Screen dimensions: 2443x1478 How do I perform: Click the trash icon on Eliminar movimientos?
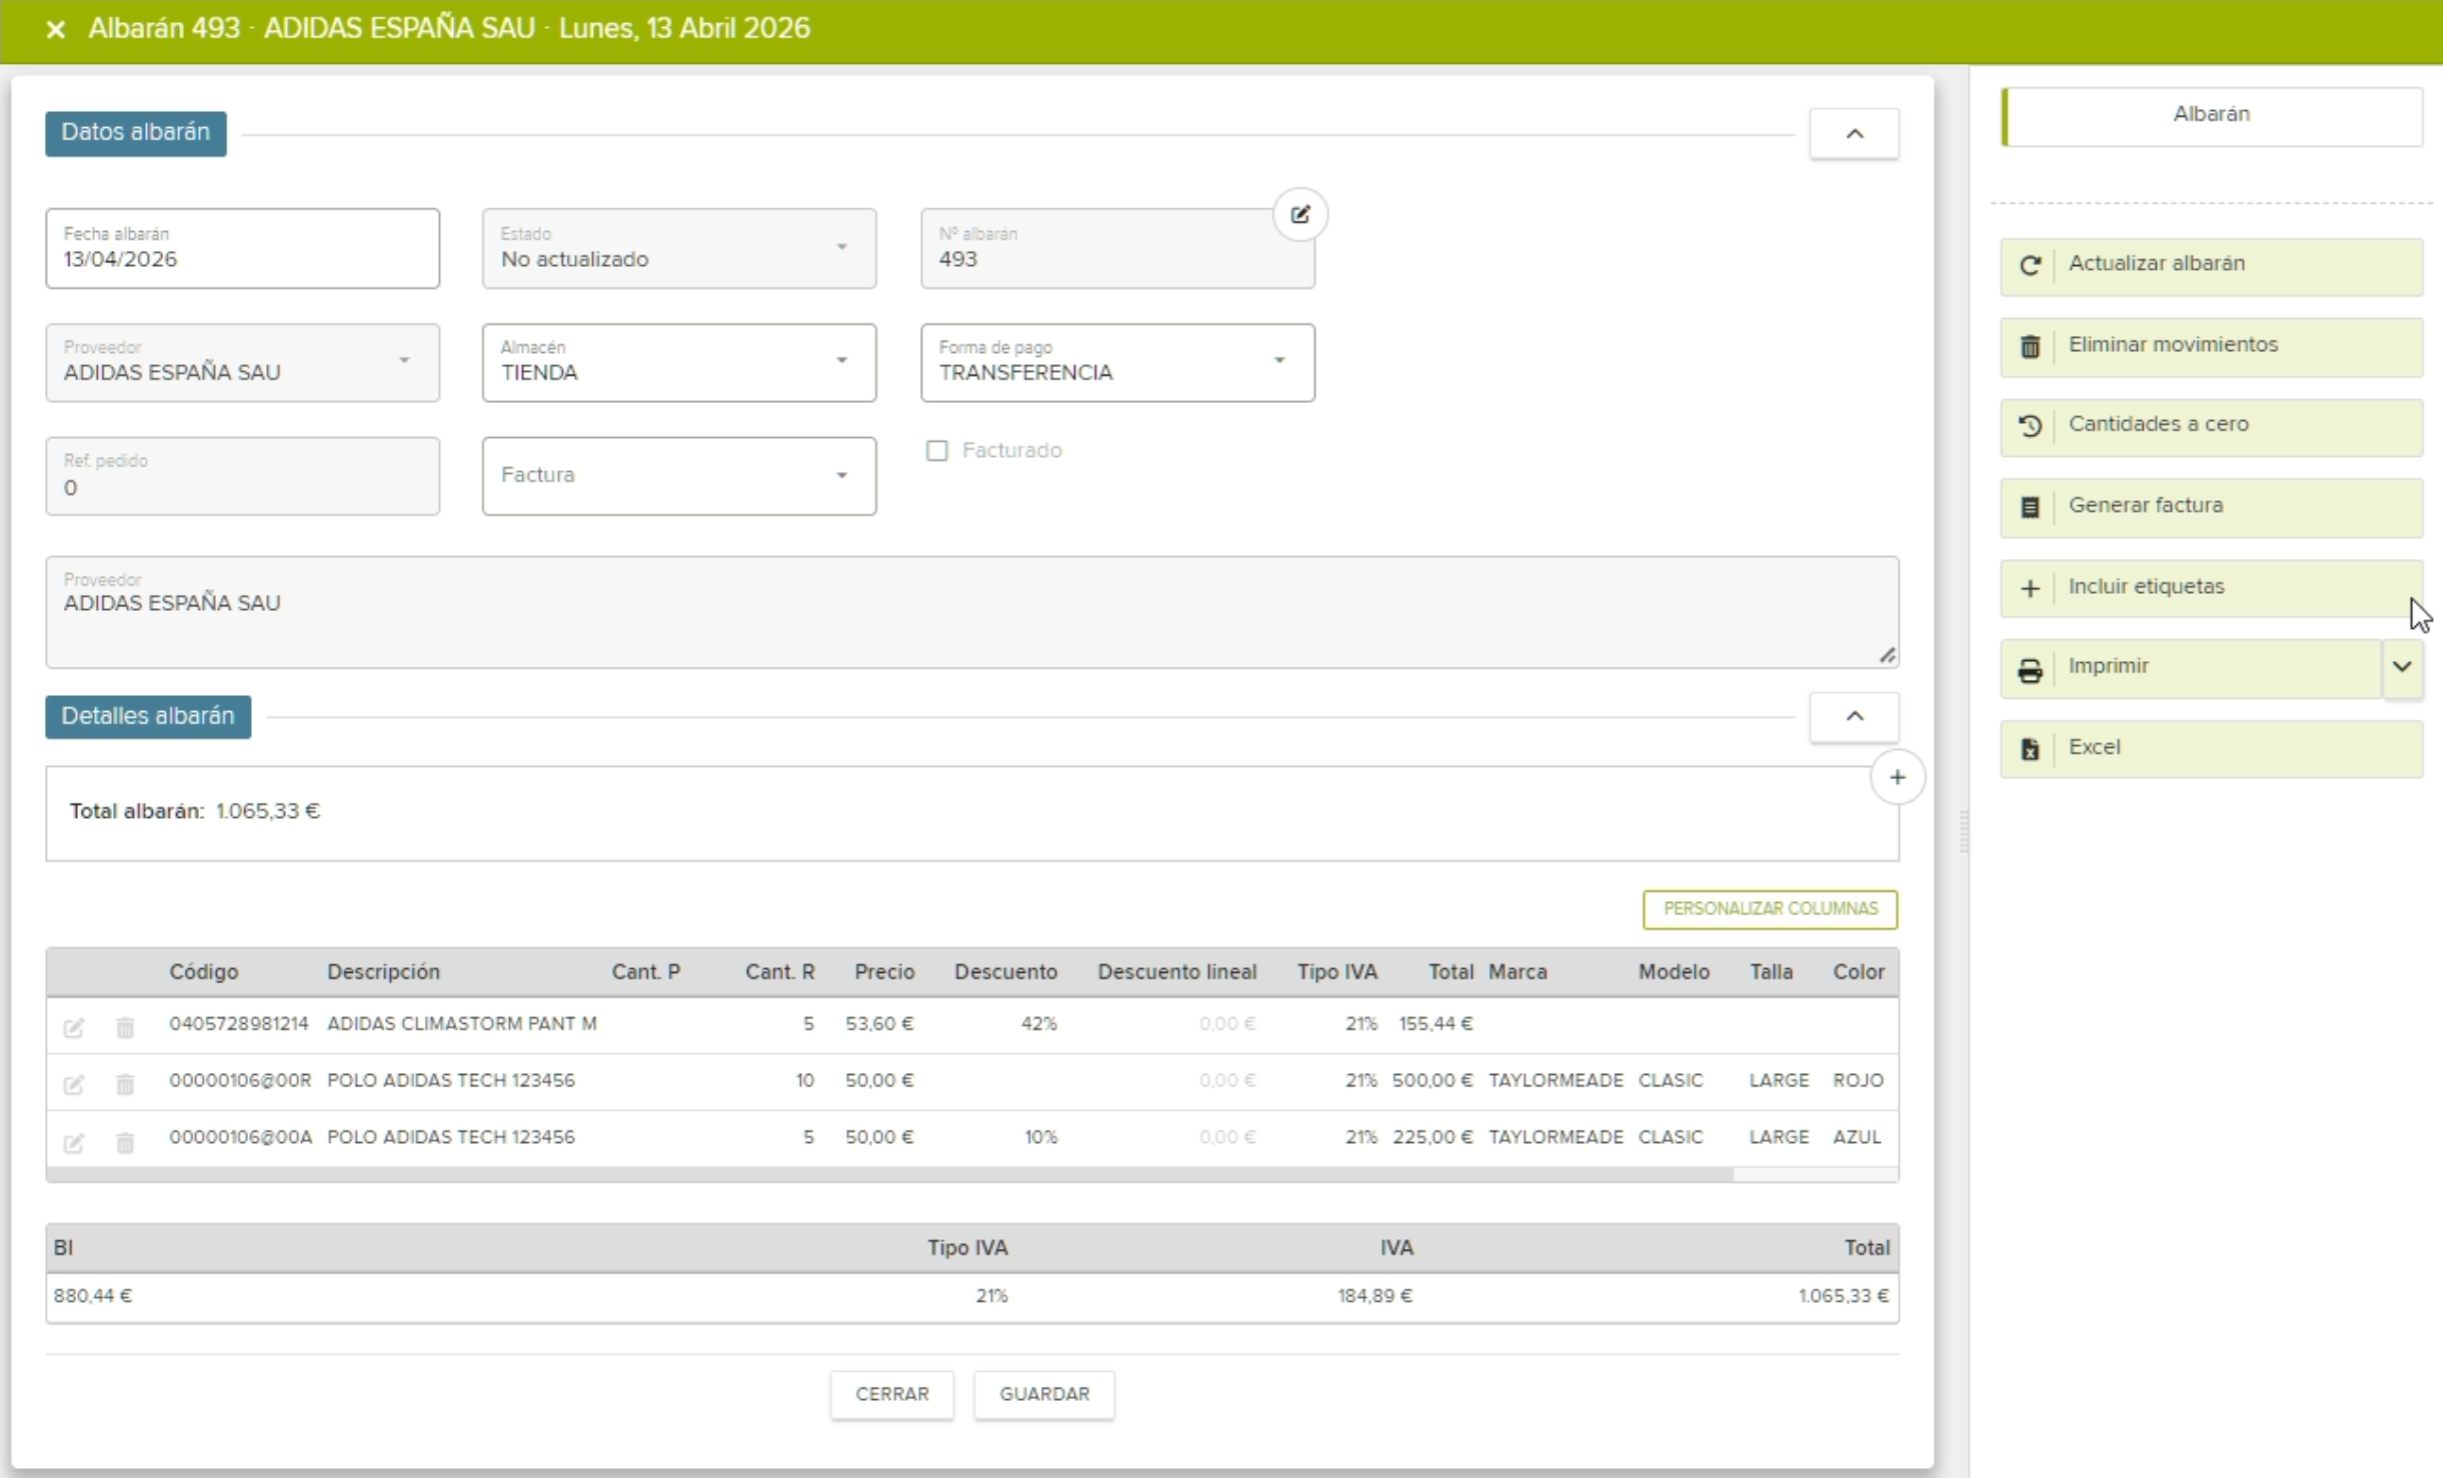coord(2030,346)
